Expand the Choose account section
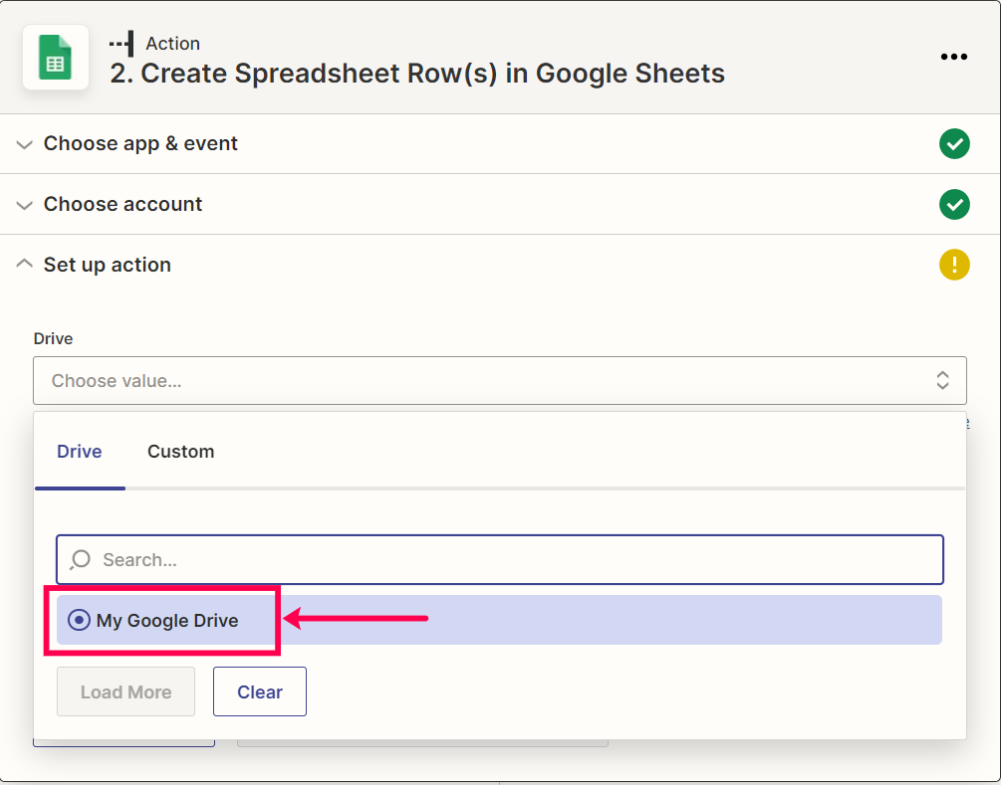The height and width of the screenshot is (785, 1001). [24, 205]
